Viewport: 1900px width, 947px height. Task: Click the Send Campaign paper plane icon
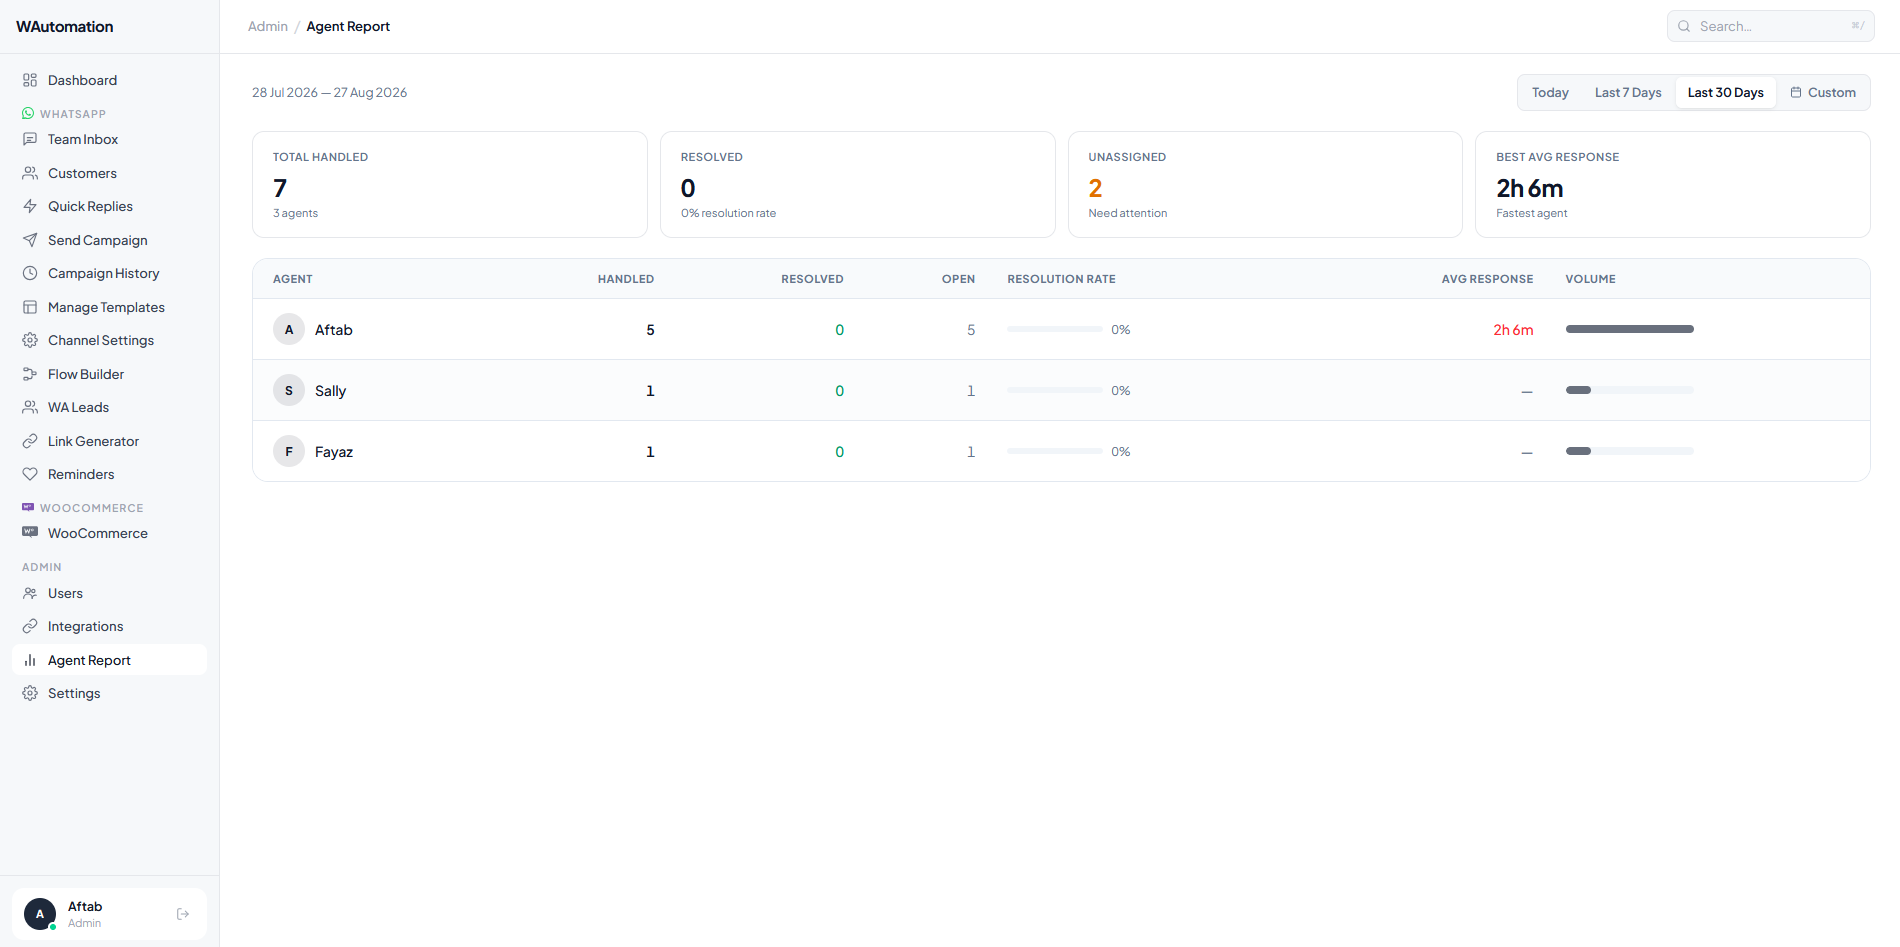(30, 240)
